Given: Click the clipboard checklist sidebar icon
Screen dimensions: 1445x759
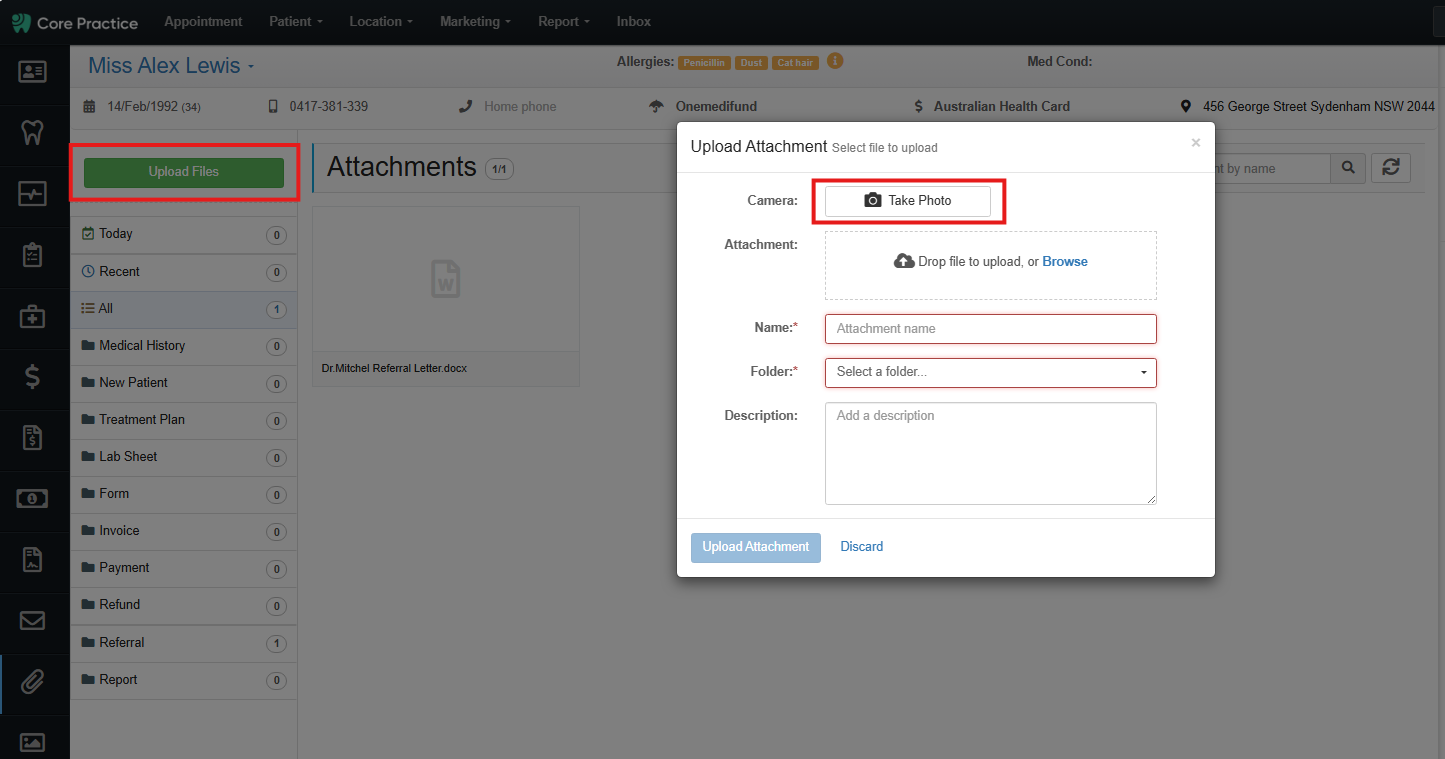Looking at the screenshot, I should [32, 255].
